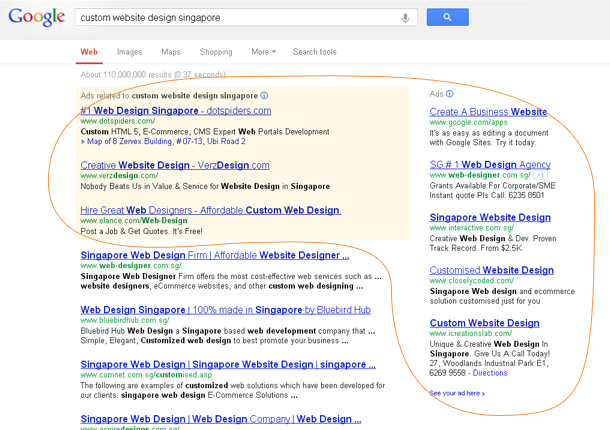The width and height of the screenshot is (610, 430).
Task: Click info icon next to right-side Ads label
Action: (450, 93)
